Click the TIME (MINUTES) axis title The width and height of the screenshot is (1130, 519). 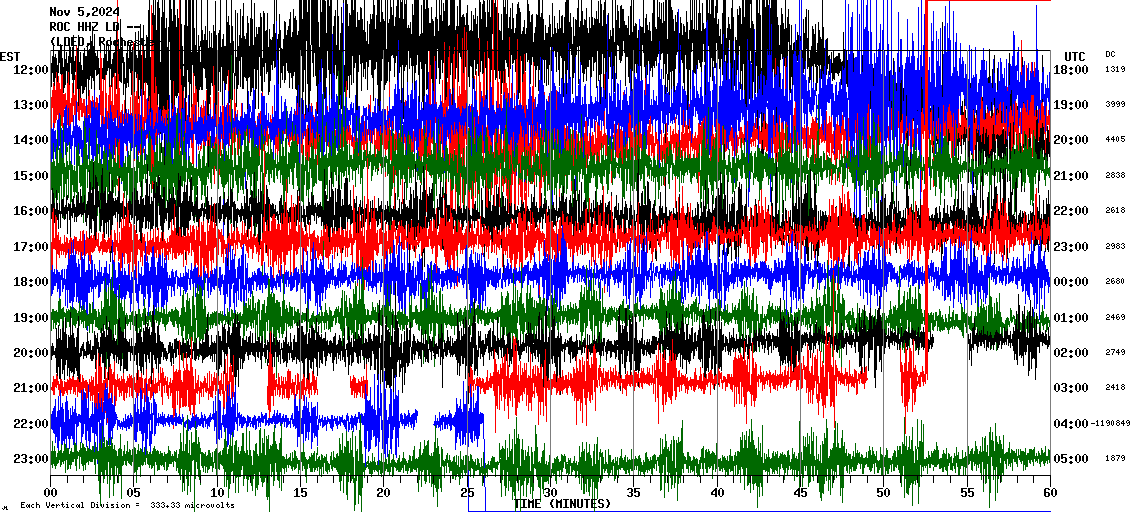(562, 504)
